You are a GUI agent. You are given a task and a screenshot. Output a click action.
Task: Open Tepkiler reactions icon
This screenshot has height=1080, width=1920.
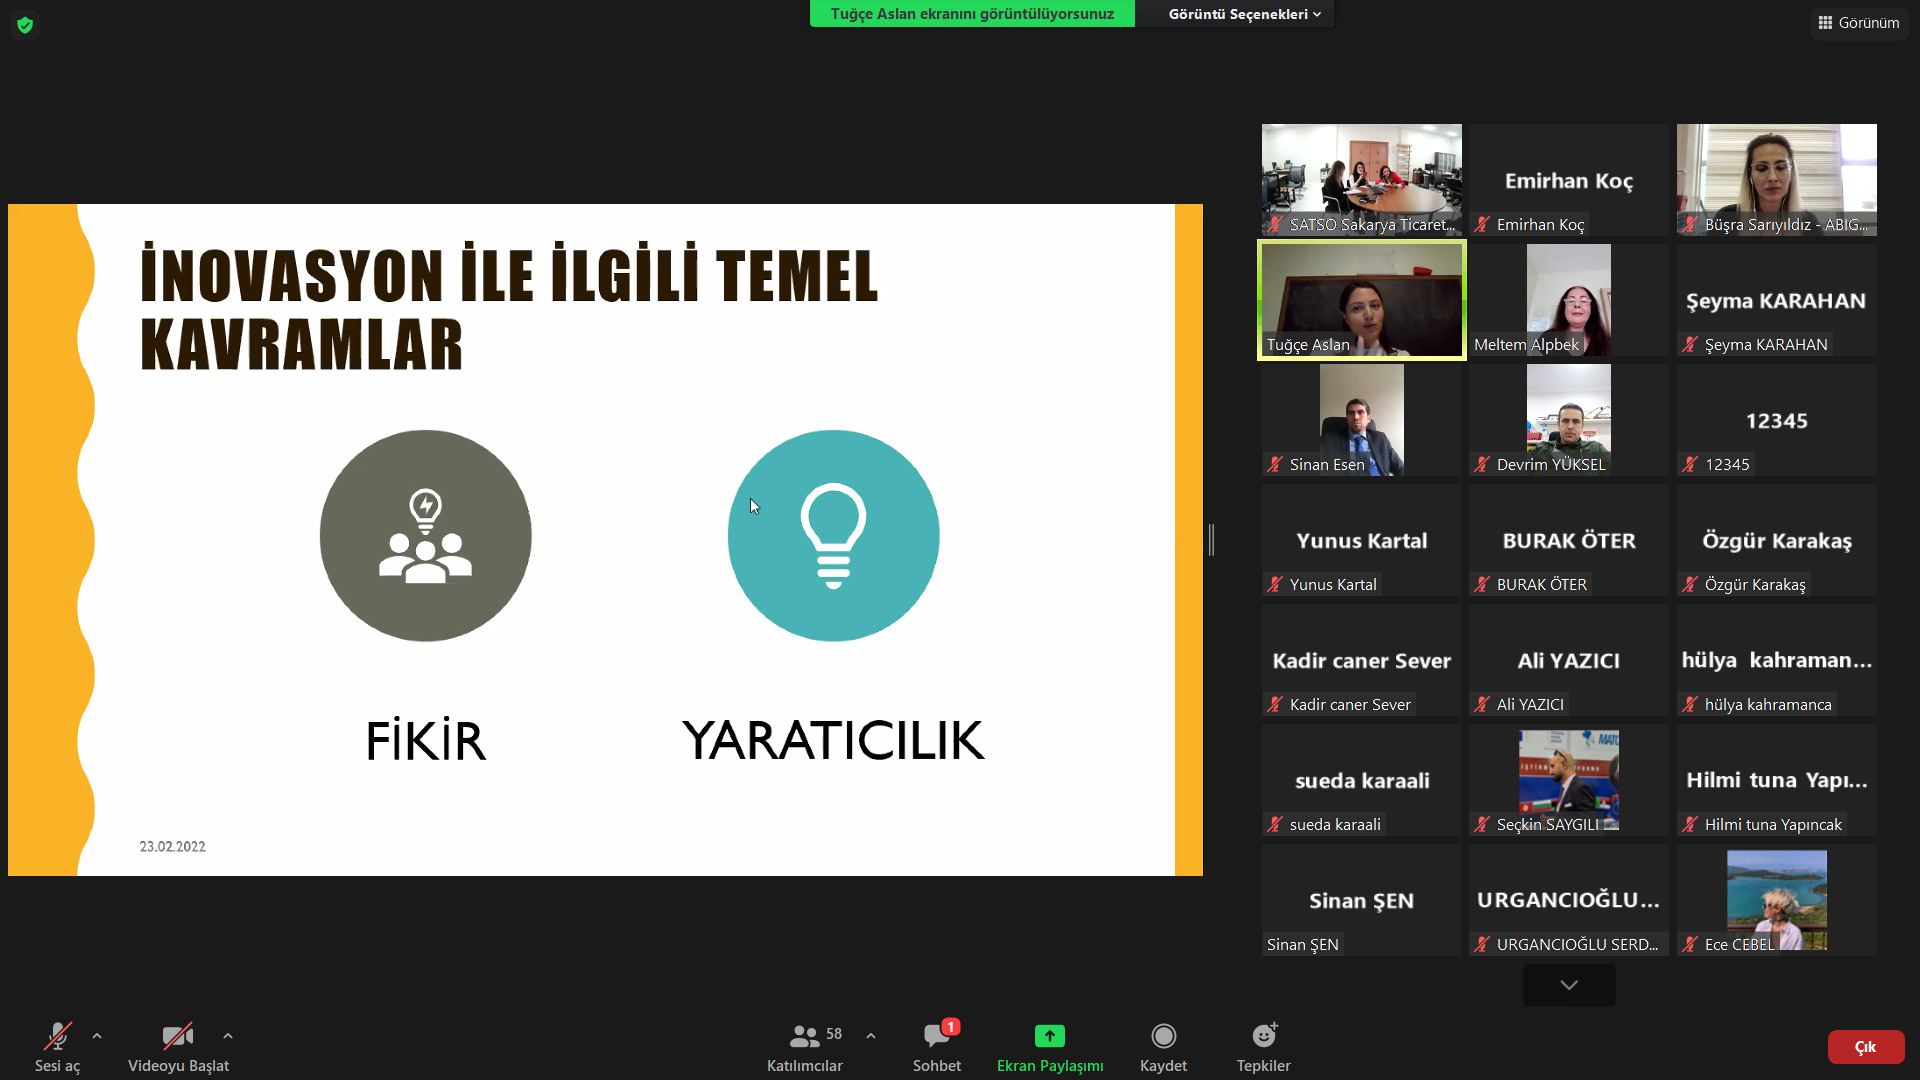point(1263,1036)
